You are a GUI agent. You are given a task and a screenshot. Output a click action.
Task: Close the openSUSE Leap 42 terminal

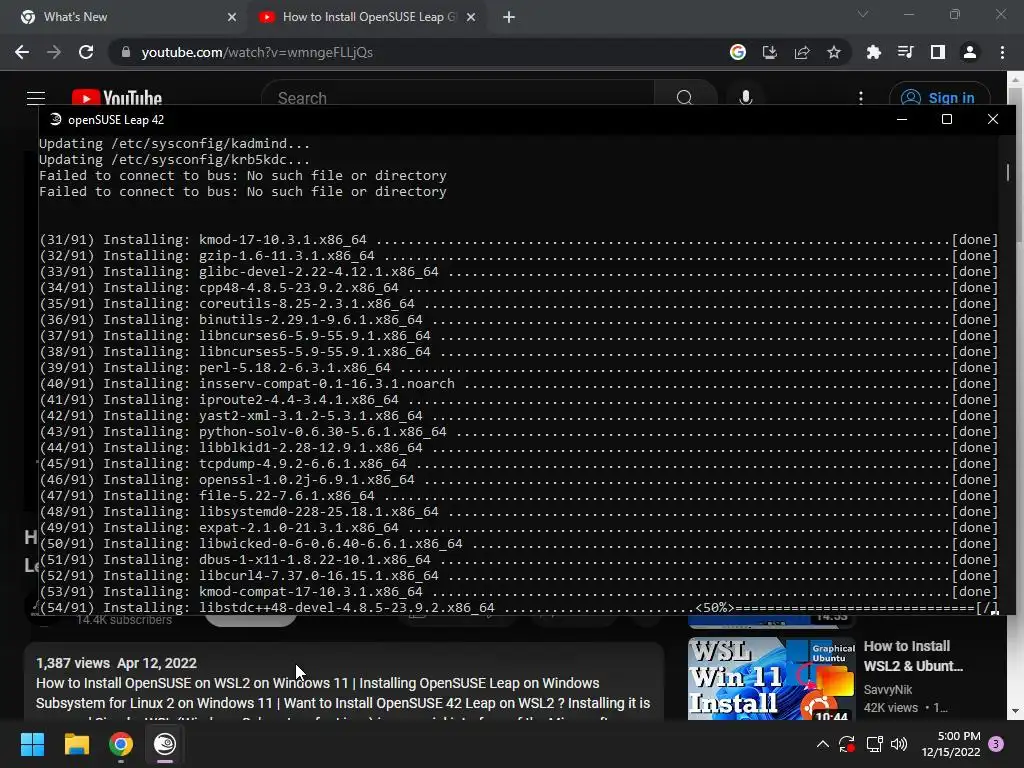tap(993, 119)
